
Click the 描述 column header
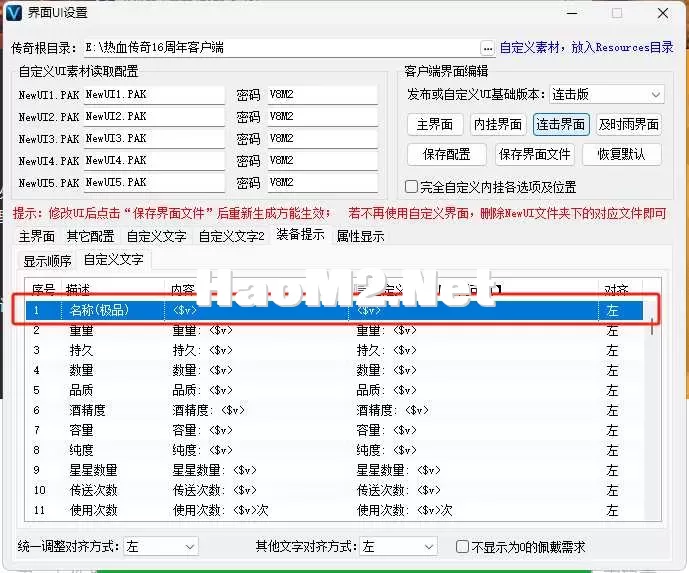(x=112, y=289)
